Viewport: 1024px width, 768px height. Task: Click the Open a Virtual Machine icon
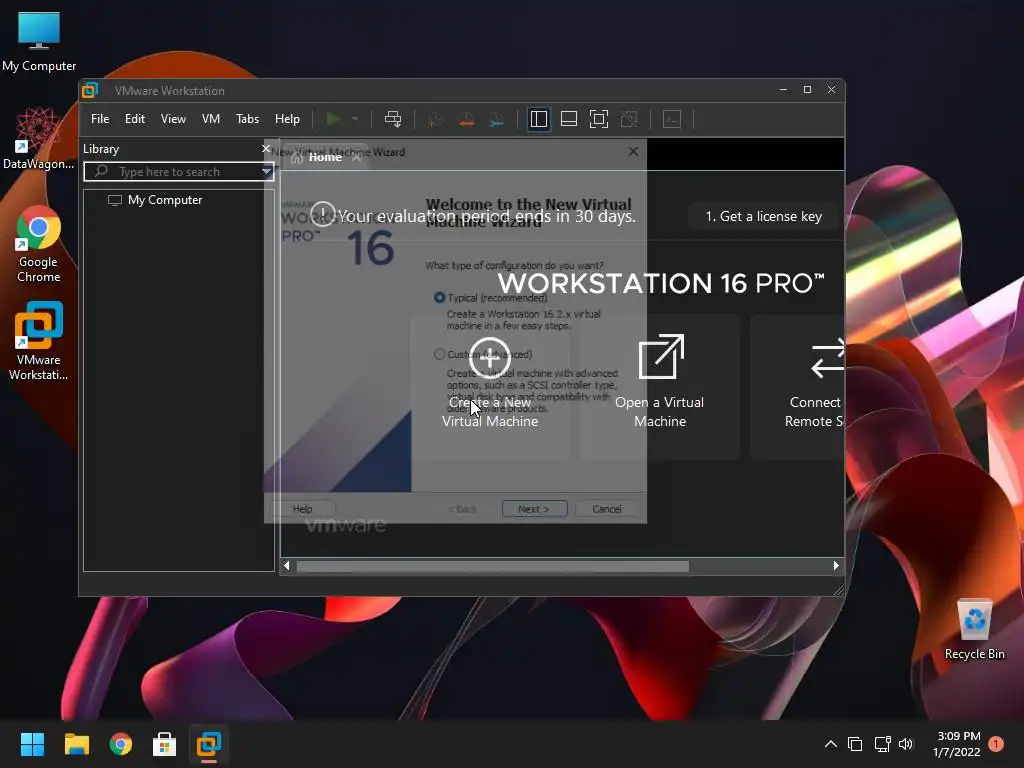click(x=661, y=357)
